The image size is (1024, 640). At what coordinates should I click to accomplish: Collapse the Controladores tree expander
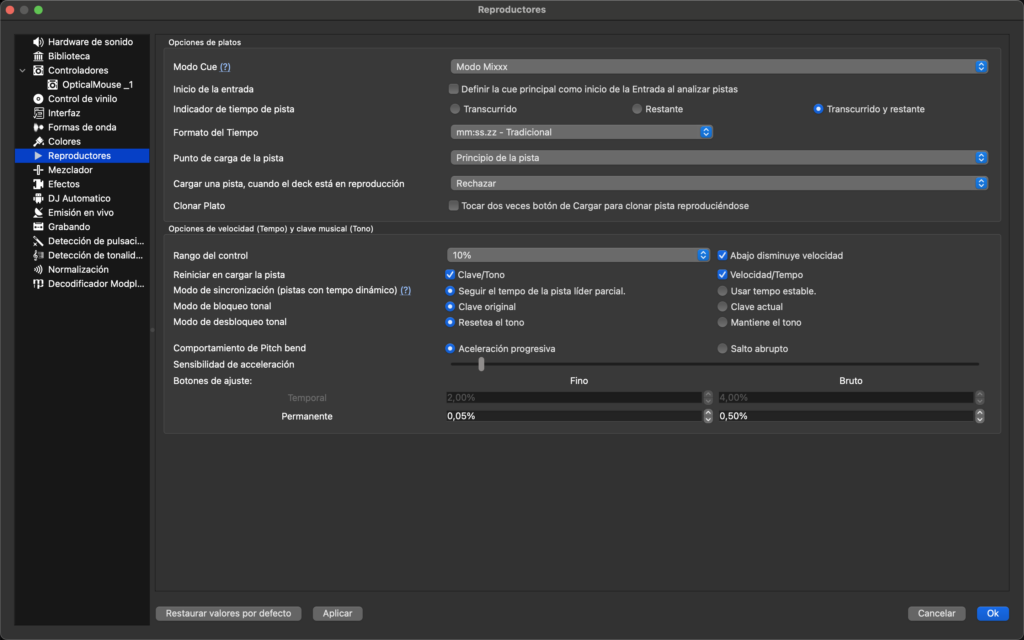pyautogui.click(x=23, y=71)
